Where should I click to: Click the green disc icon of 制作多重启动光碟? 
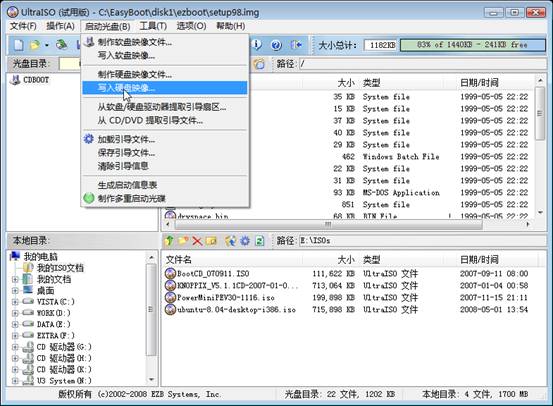(x=89, y=198)
